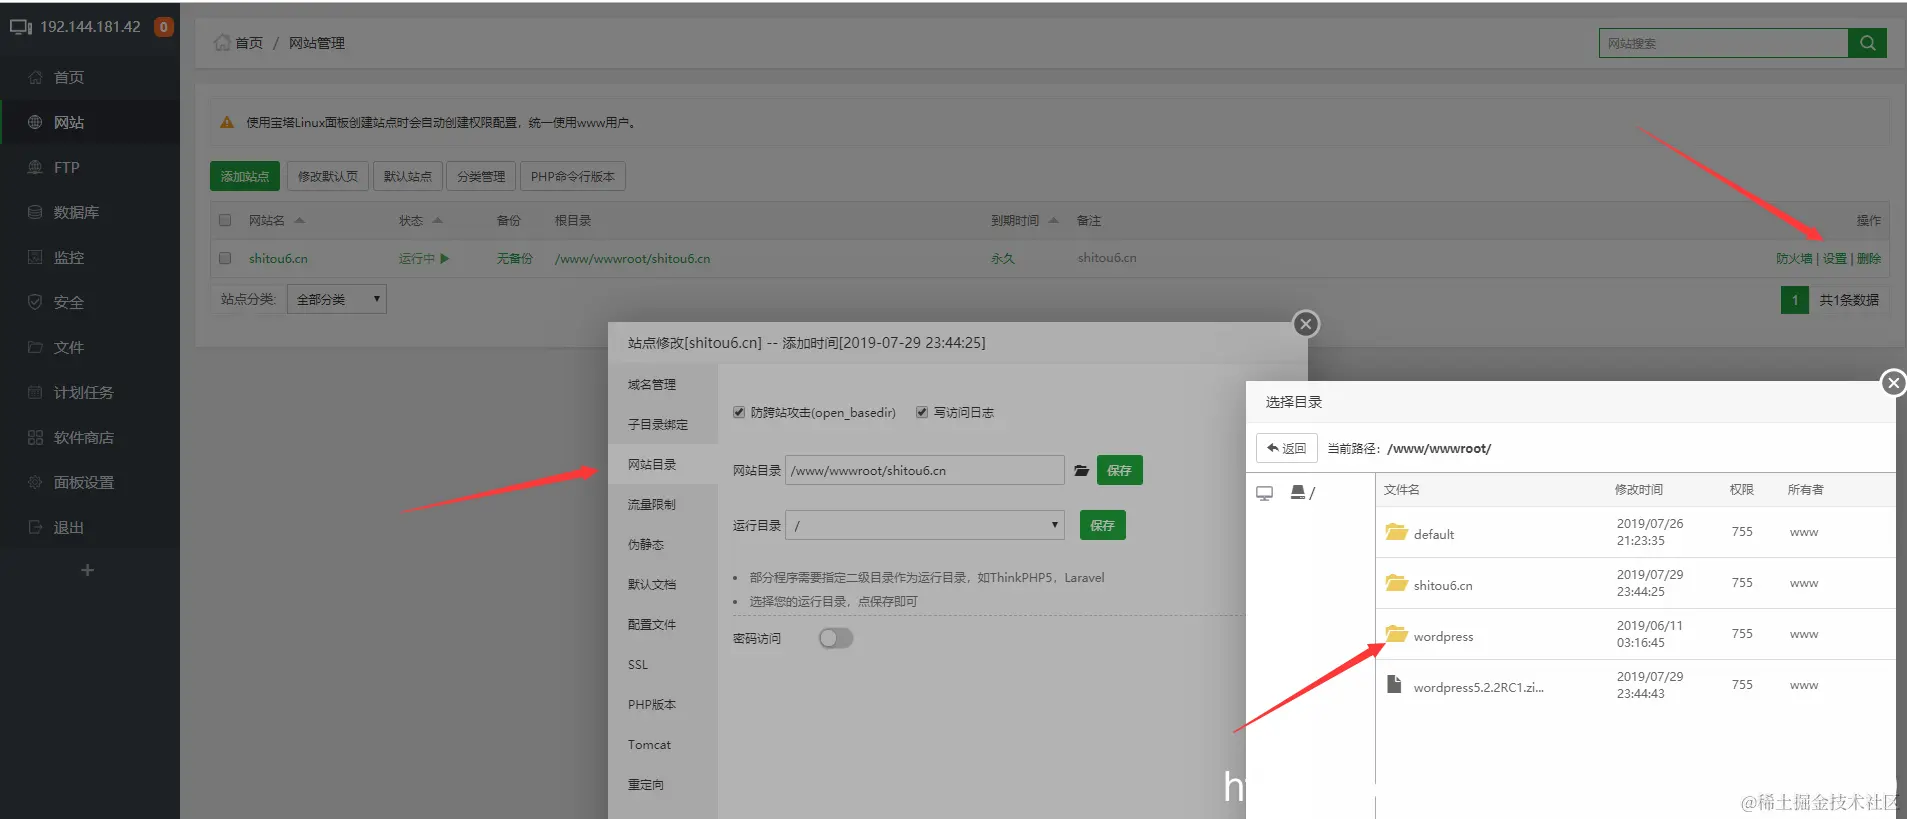
Task: Open the 安全 shield icon
Action: pos(35,302)
